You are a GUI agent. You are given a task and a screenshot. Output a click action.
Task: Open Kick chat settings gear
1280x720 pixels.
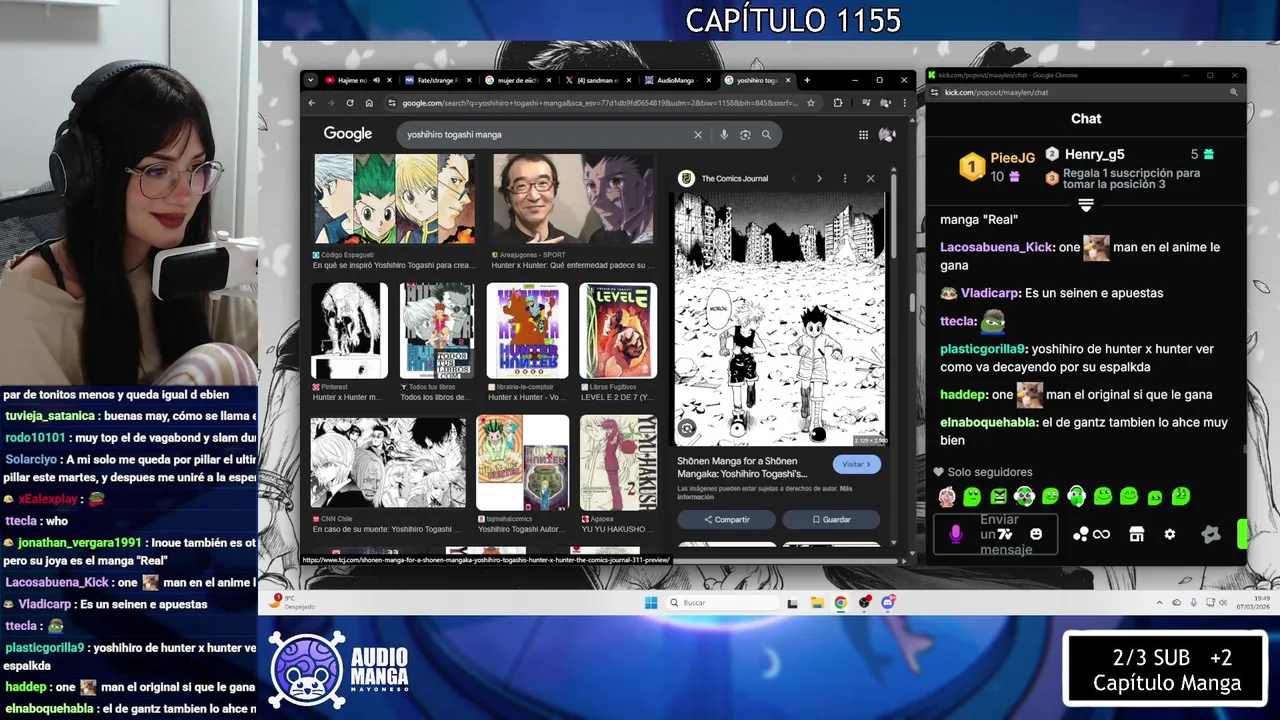click(x=1170, y=535)
